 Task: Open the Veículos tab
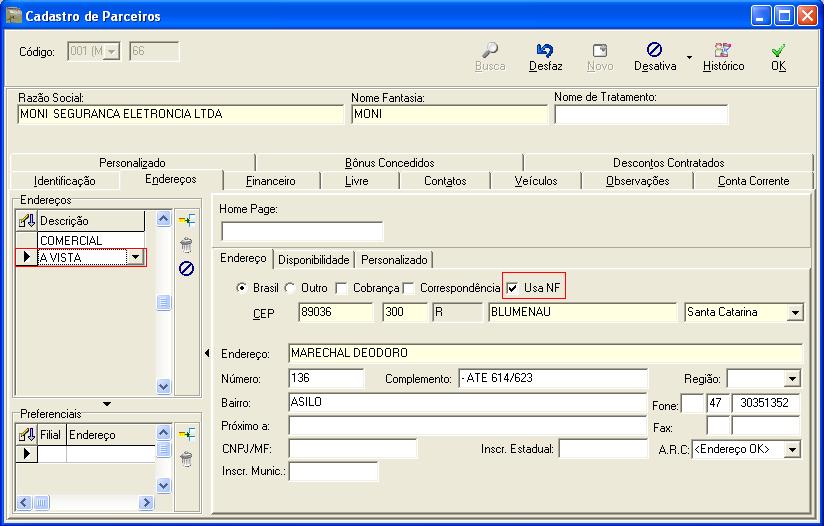535,181
